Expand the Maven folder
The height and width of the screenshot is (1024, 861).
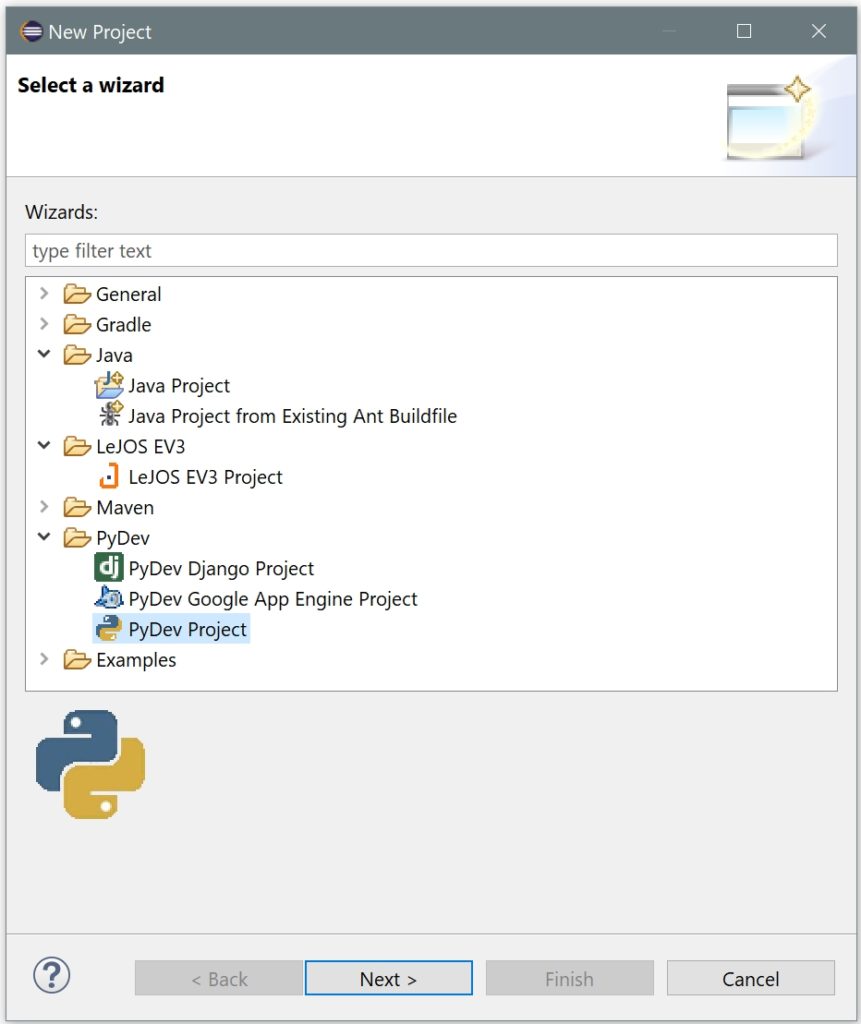coord(43,507)
